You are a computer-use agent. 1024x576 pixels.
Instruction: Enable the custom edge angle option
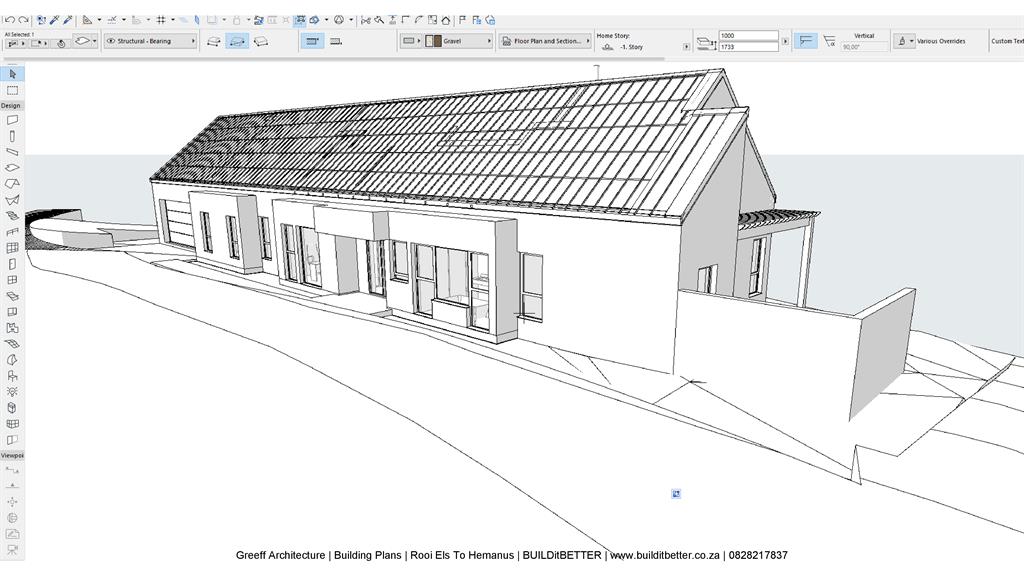point(829,41)
